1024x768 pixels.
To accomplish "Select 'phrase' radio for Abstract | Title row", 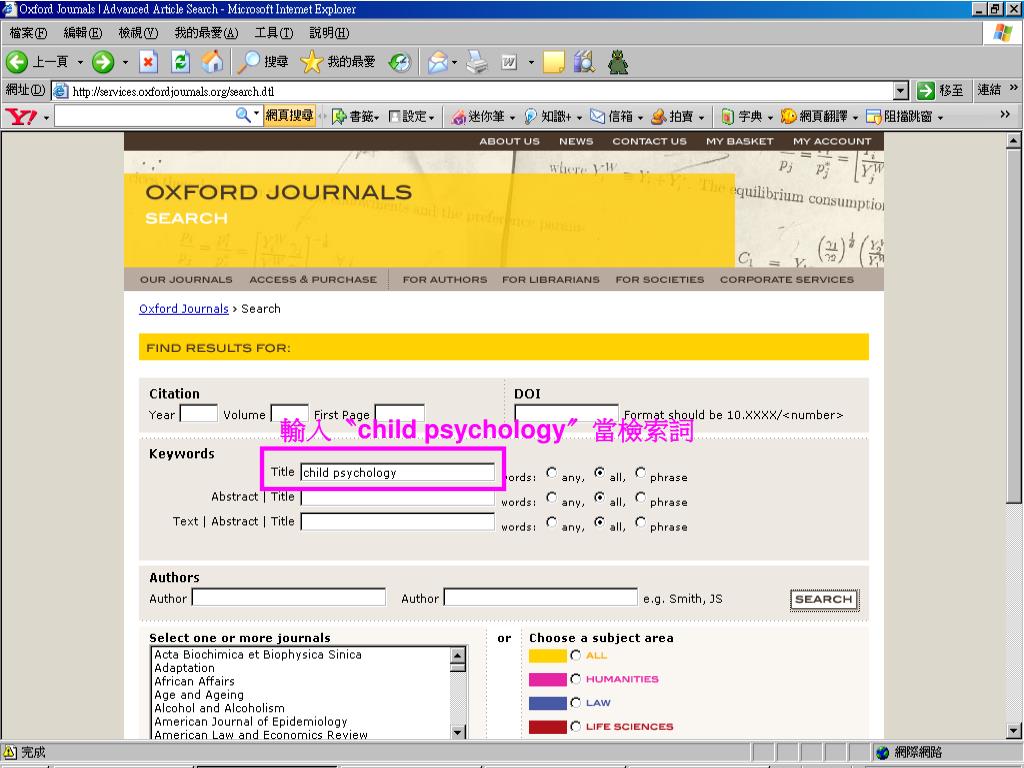I will tap(641, 497).
